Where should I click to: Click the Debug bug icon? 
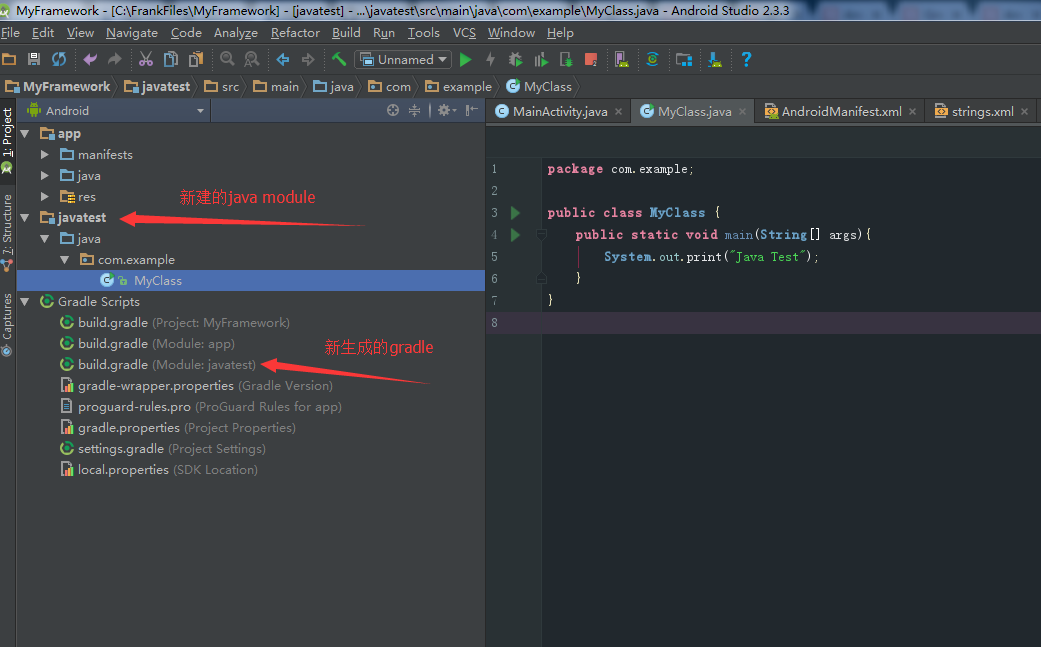[515, 60]
